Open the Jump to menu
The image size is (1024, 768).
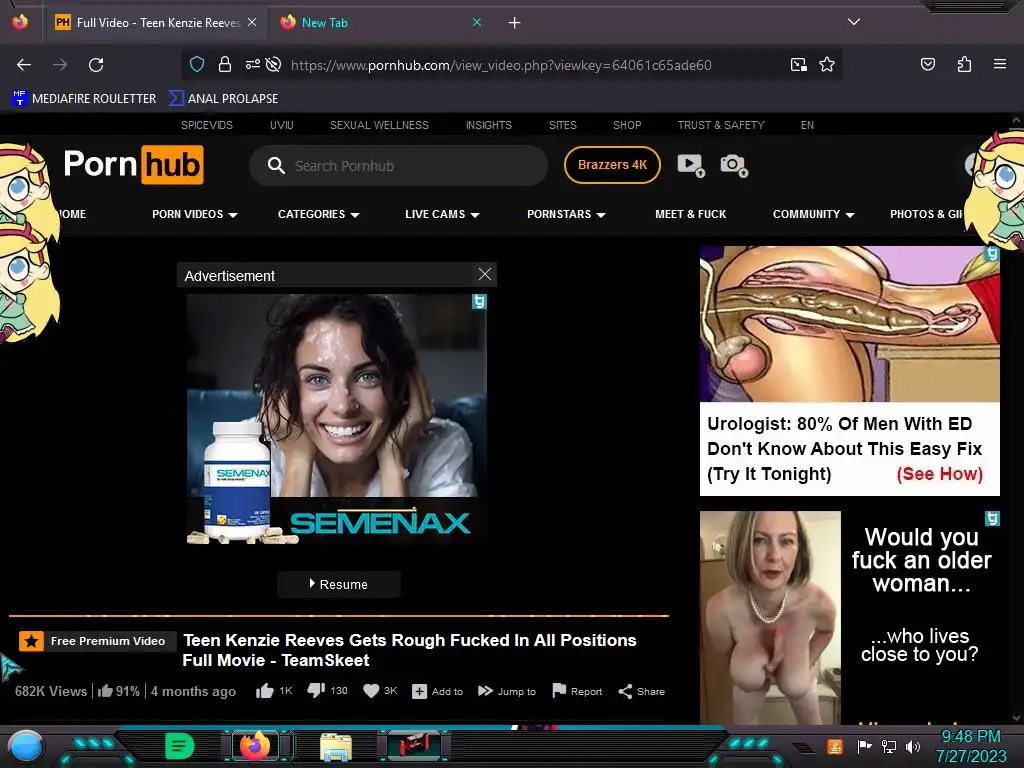pos(507,691)
